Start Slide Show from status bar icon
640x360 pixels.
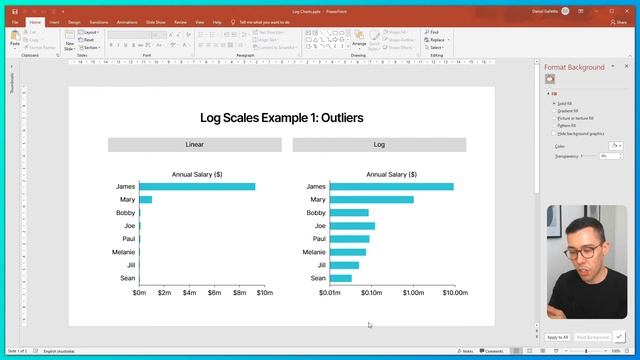556,351
